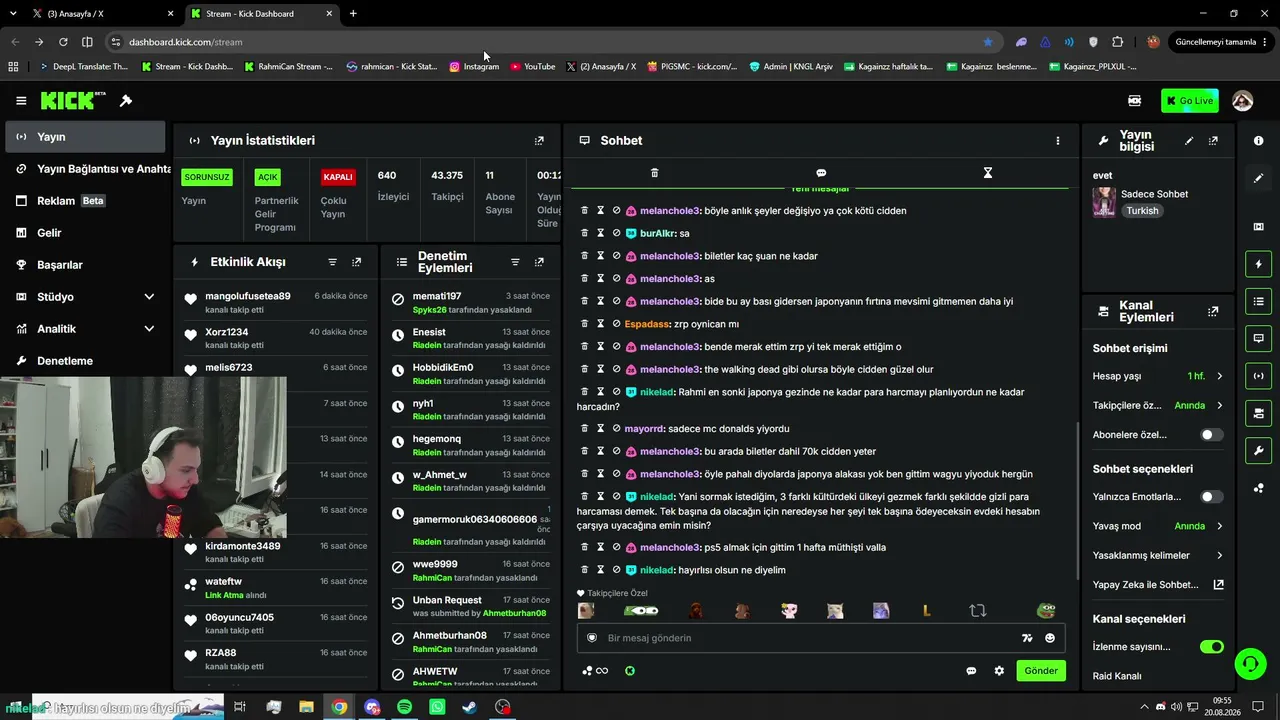Pop out the Etkinlik Akışı panel
1280x720 pixels.
click(x=356, y=262)
